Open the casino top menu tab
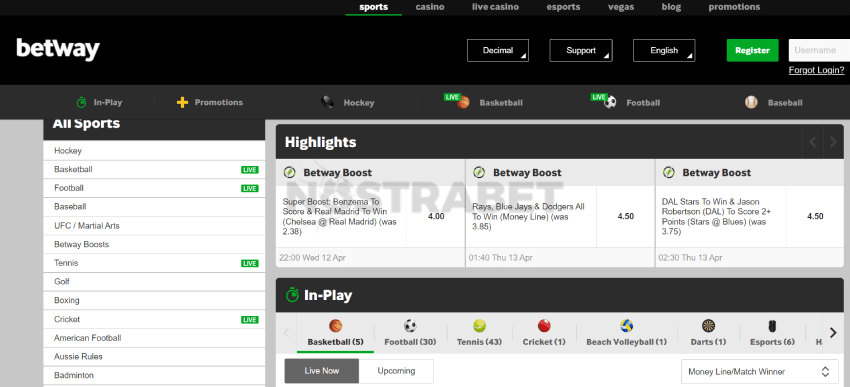 tap(430, 7)
